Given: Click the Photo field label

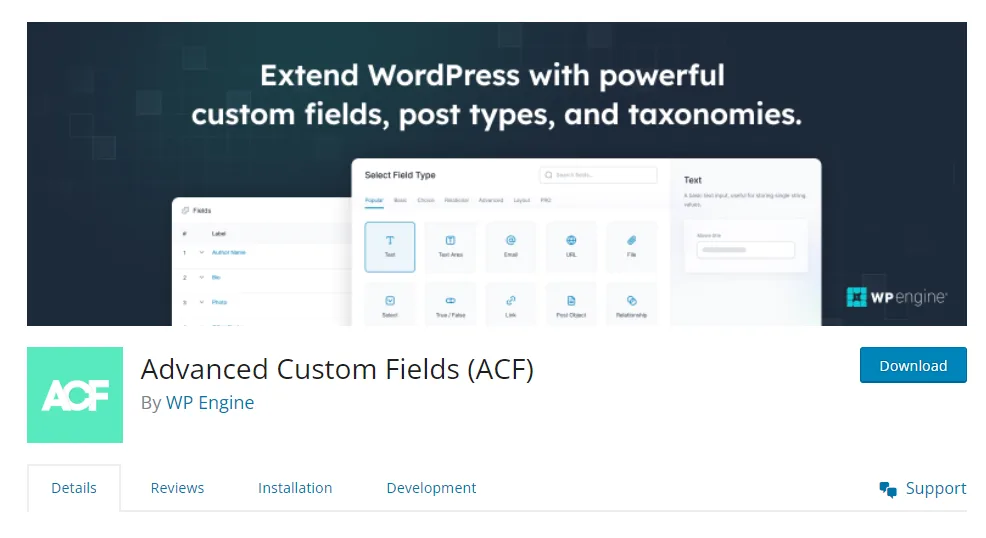Looking at the screenshot, I should [x=219, y=302].
